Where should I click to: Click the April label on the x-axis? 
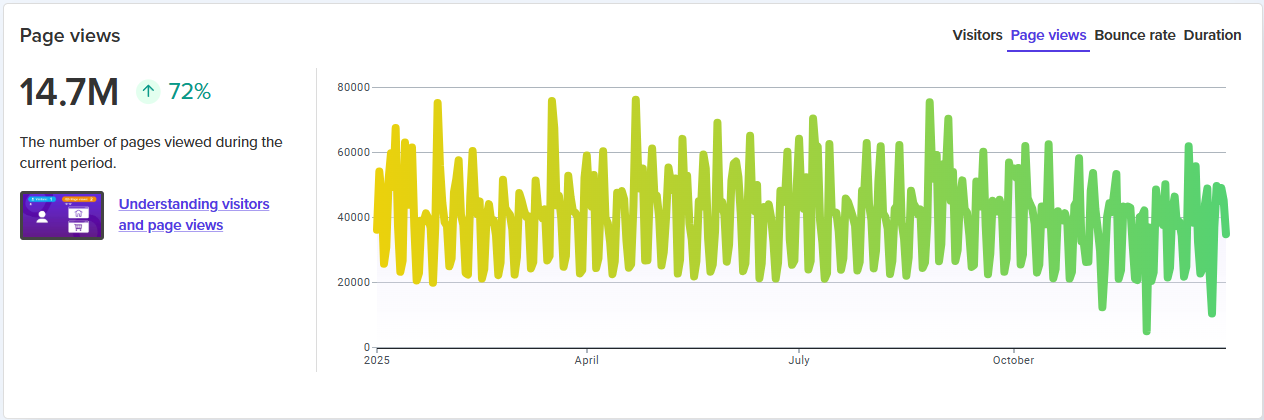(x=586, y=360)
